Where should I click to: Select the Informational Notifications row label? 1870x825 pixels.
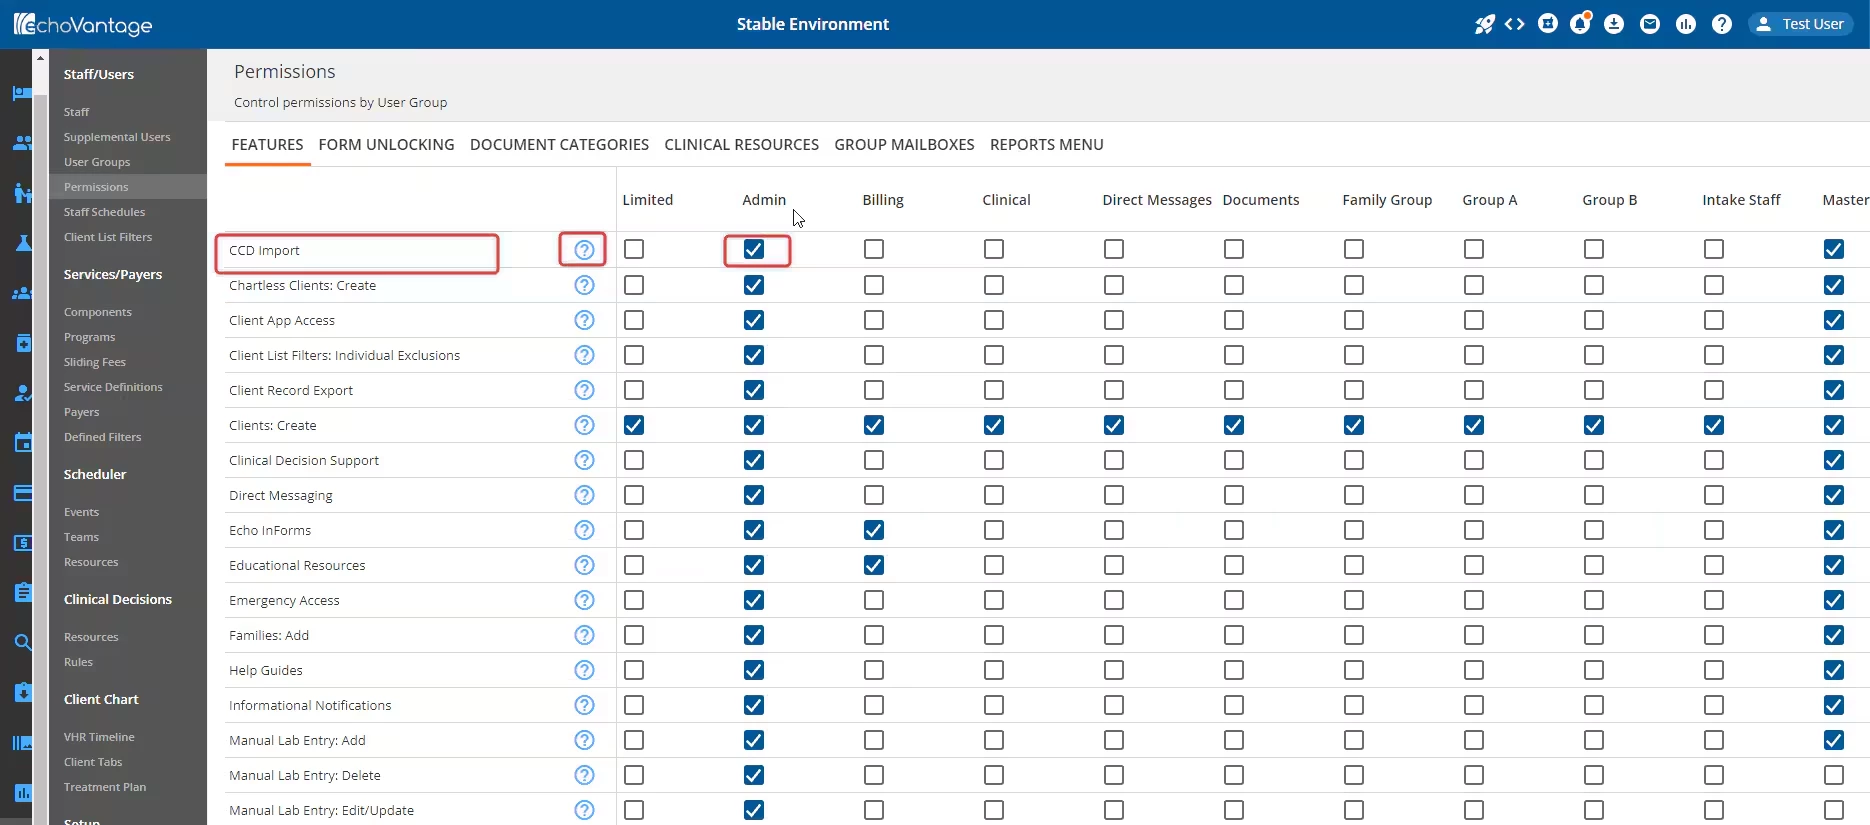click(x=310, y=705)
